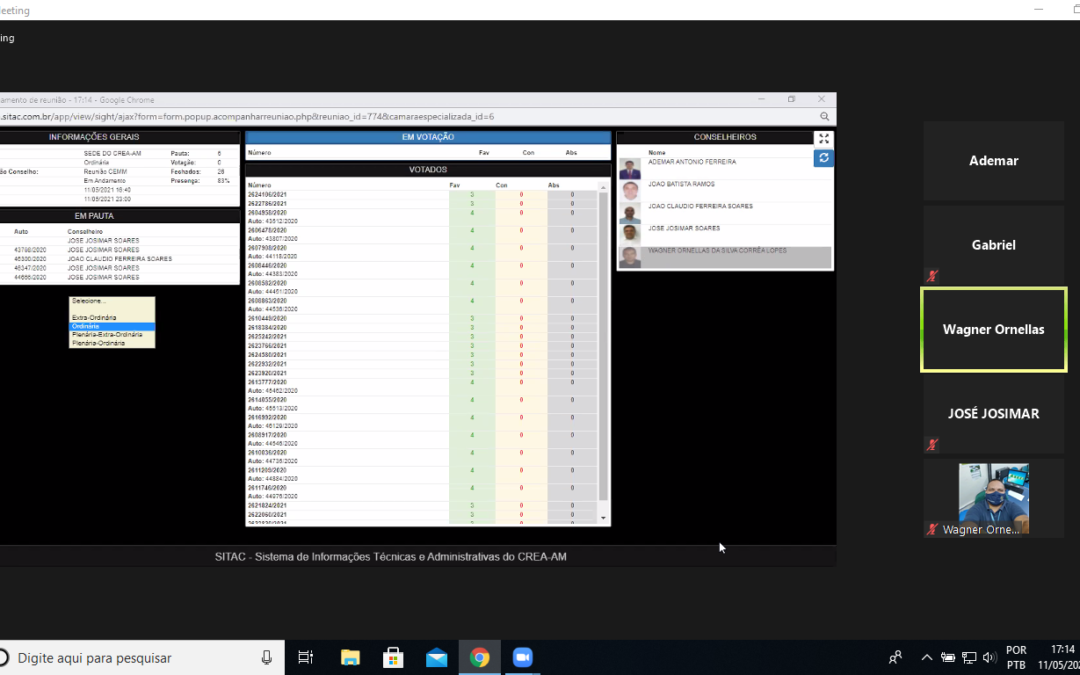This screenshot has width=1080, height=675.
Task: Click the highlighted Wagner Ornellas speaker tile
Action: [x=993, y=329]
